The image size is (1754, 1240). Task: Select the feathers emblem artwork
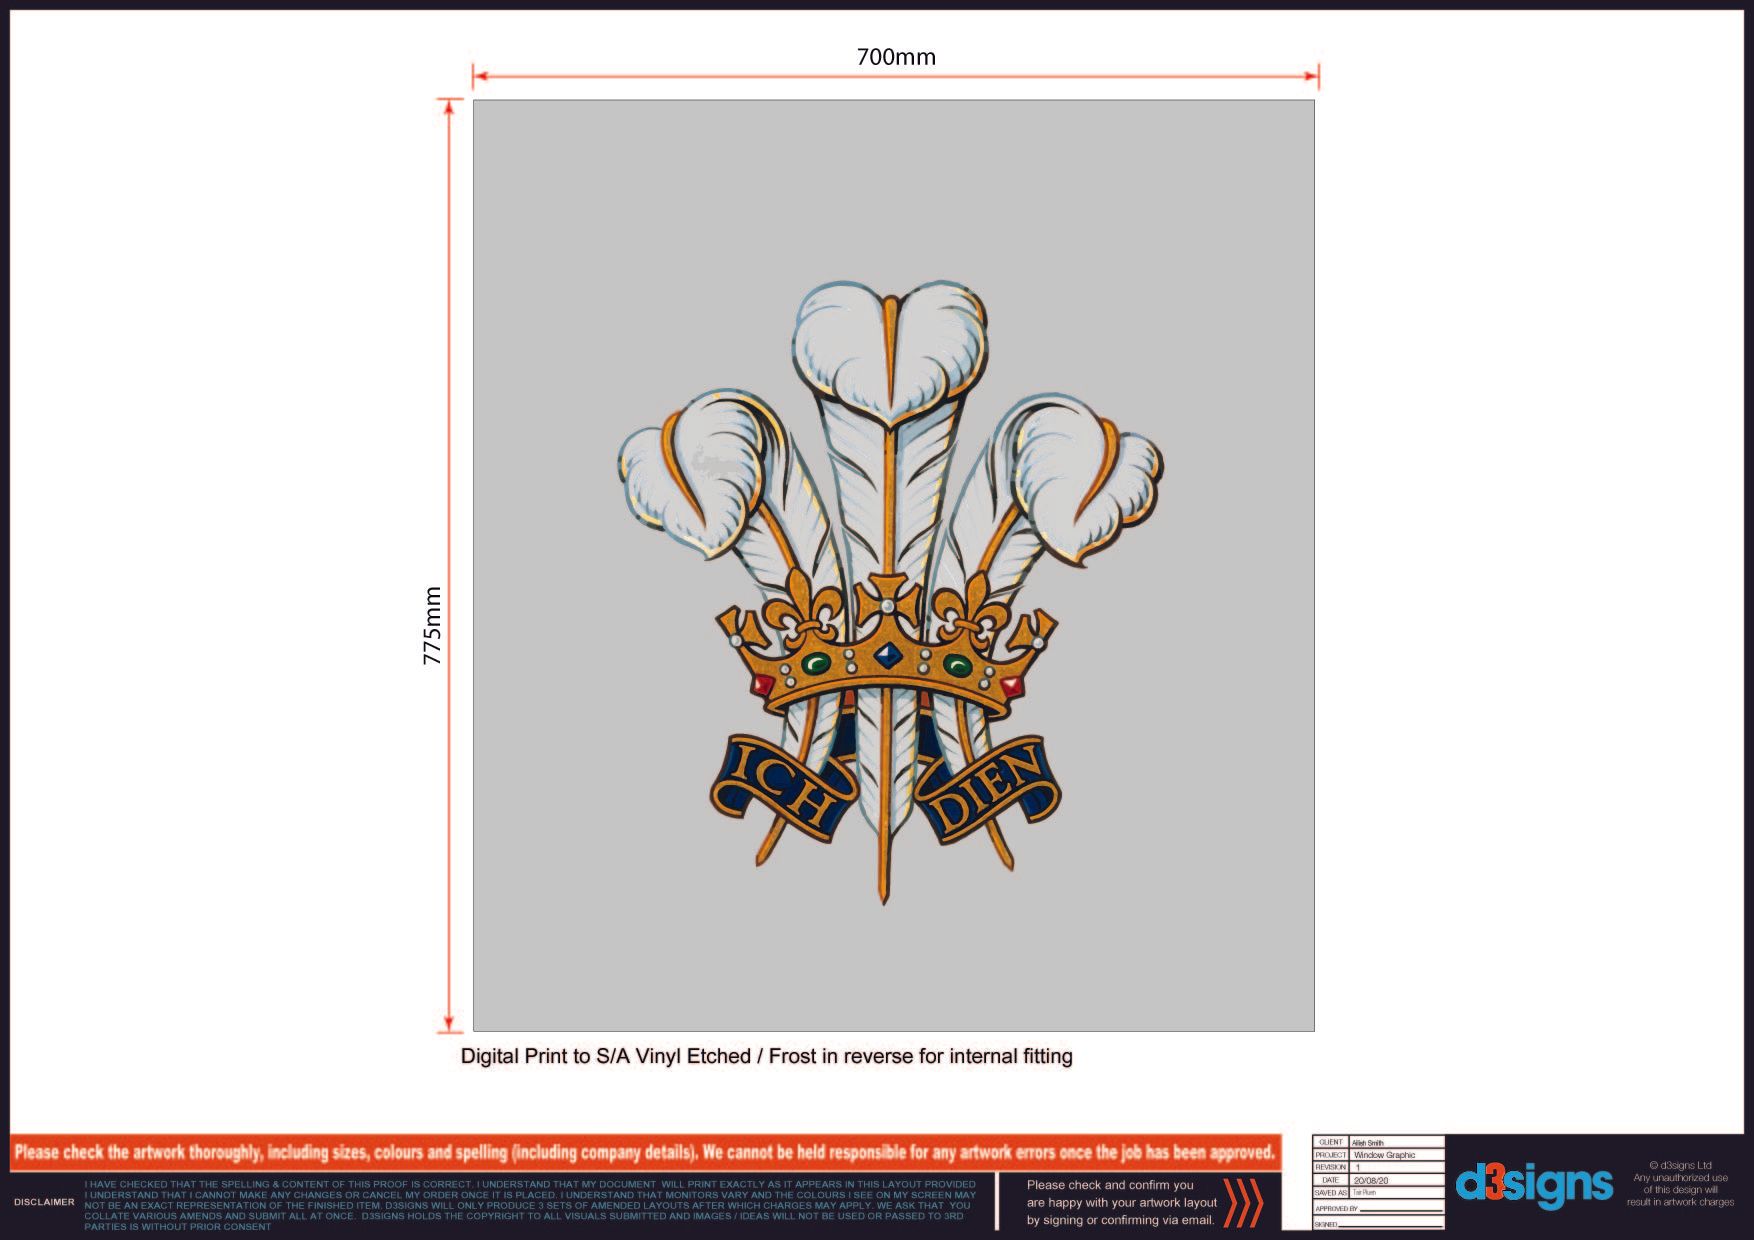coord(889,592)
